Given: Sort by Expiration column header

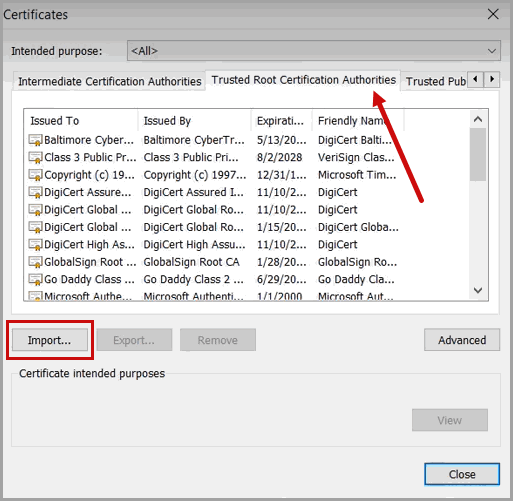Looking at the screenshot, I should tap(282, 121).
